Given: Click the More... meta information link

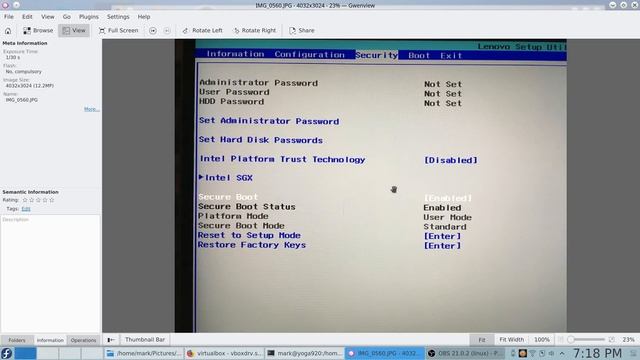Looking at the screenshot, I should (x=91, y=109).
